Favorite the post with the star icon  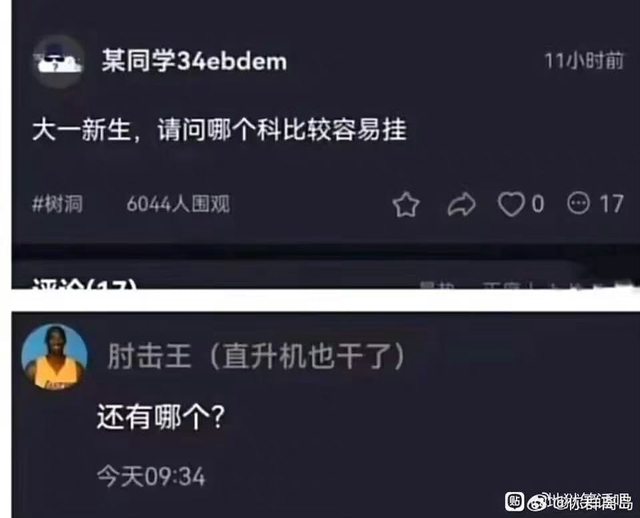406,204
